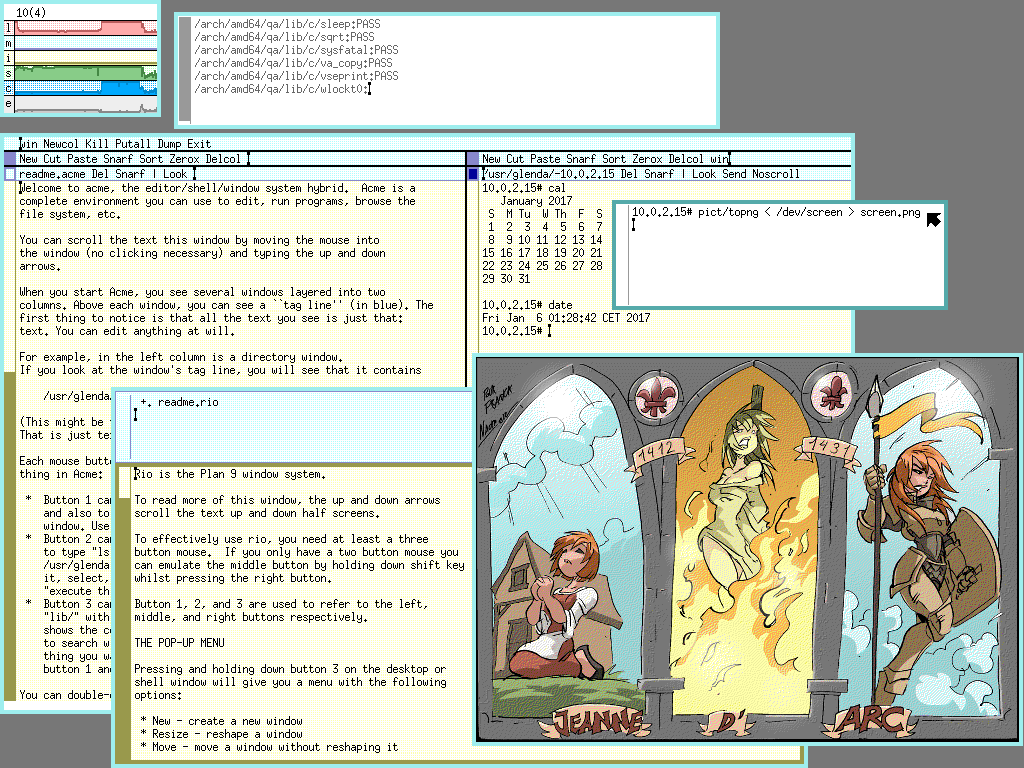Click the 'Fri Jan 6 01:28:42 CET 2017' line

(x=566, y=318)
